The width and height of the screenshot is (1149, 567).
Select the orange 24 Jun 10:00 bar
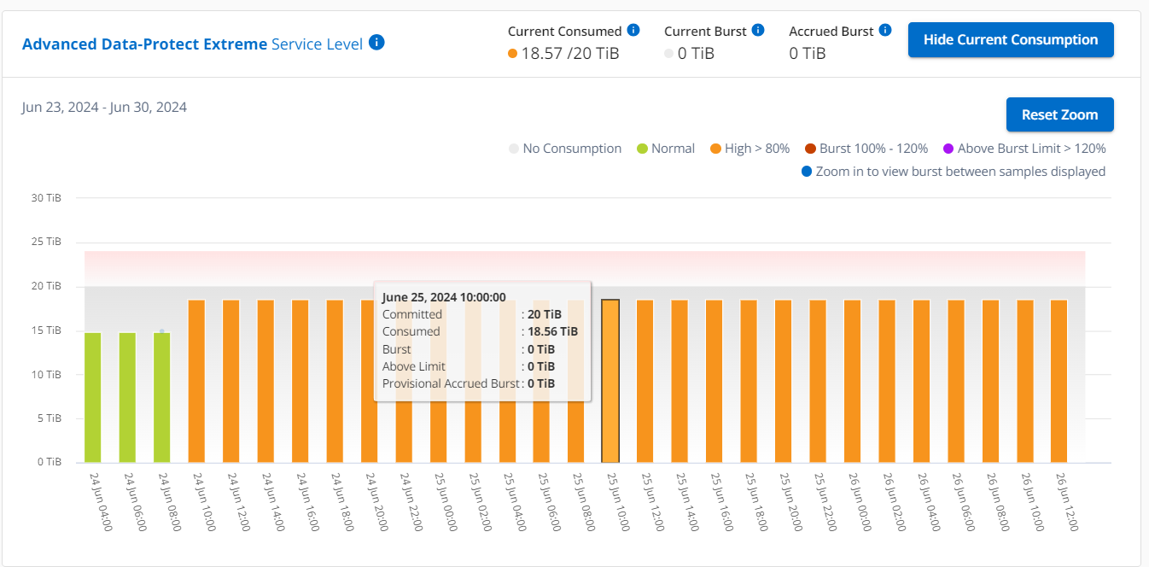197,380
